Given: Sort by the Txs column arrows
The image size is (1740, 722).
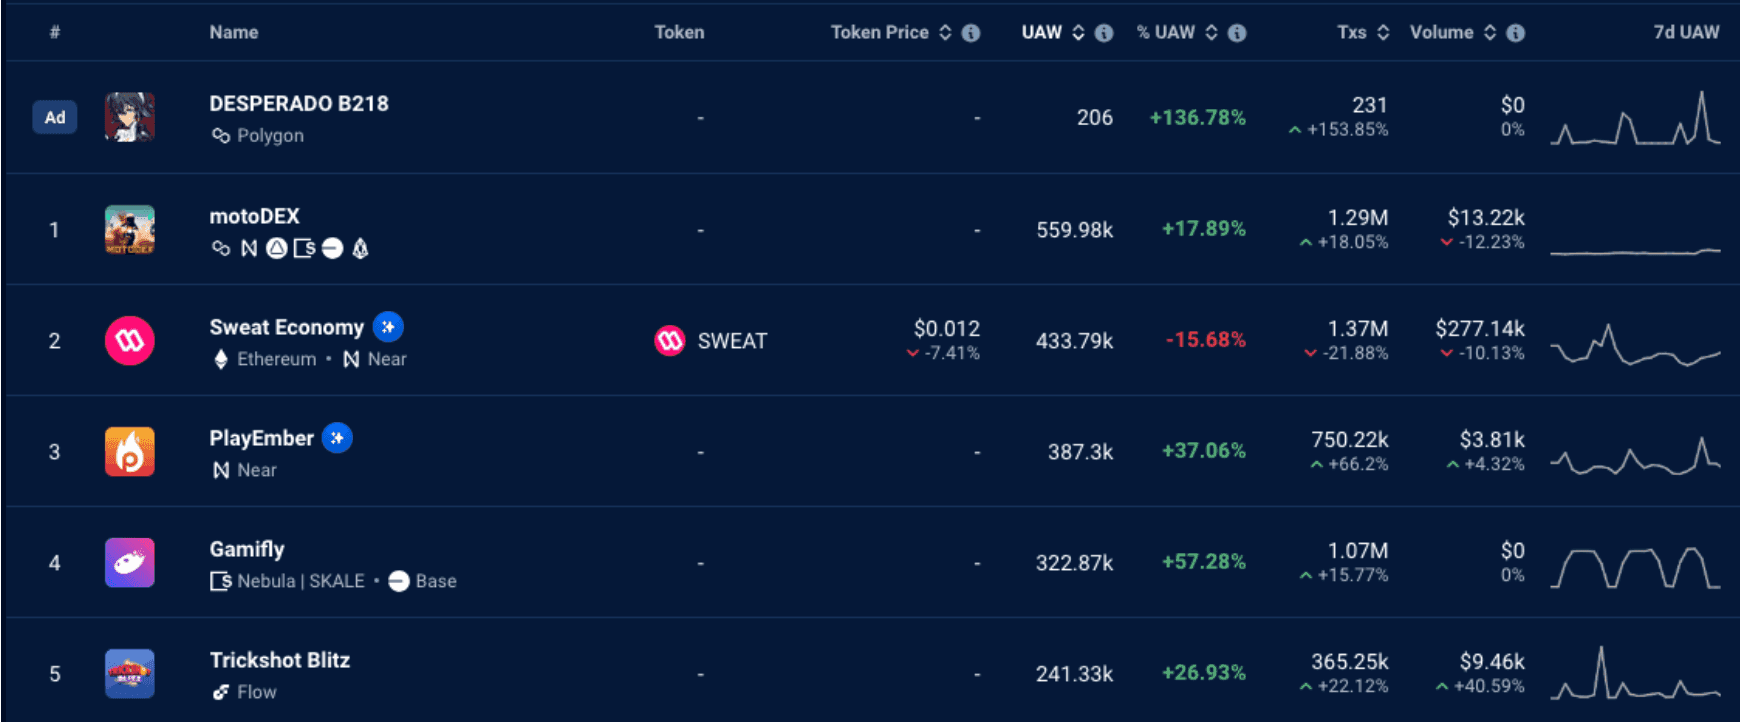Looking at the screenshot, I should click(1383, 33).
